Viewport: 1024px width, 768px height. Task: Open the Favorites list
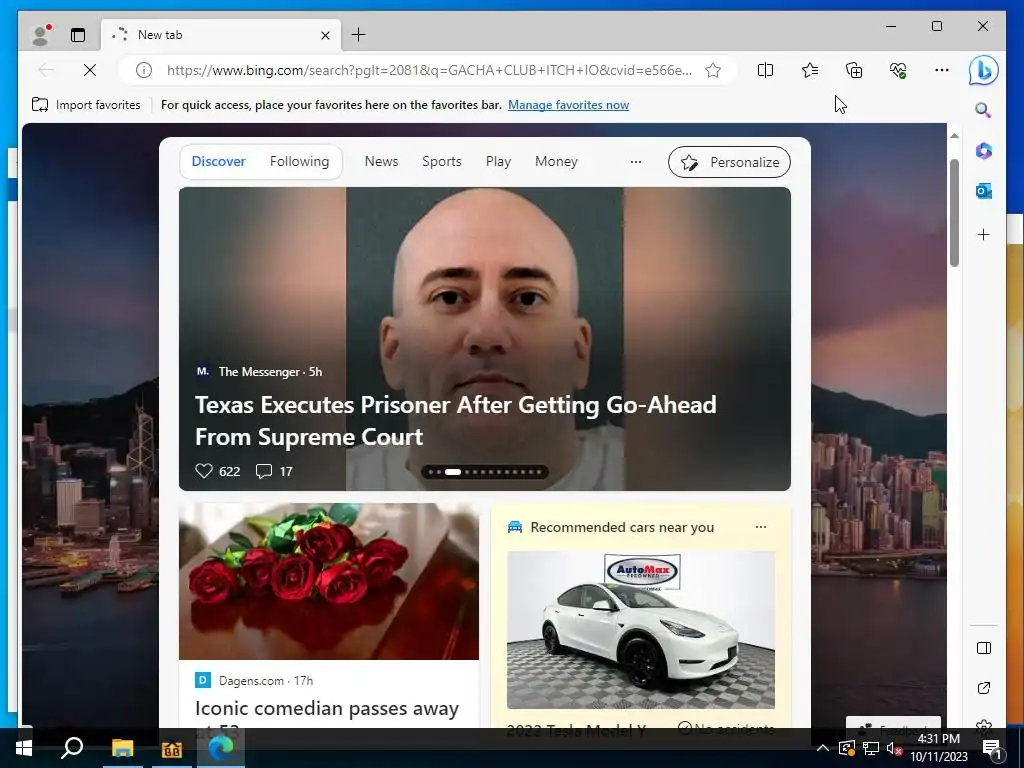click(x=810, y=70)
